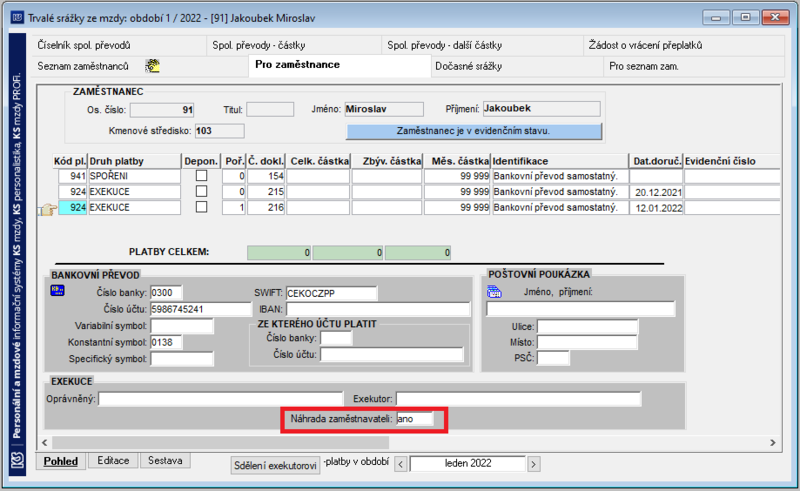The height and width of the screenshot is (491, 800).
Task: Click the Editace button
Action: coord(113,460)
